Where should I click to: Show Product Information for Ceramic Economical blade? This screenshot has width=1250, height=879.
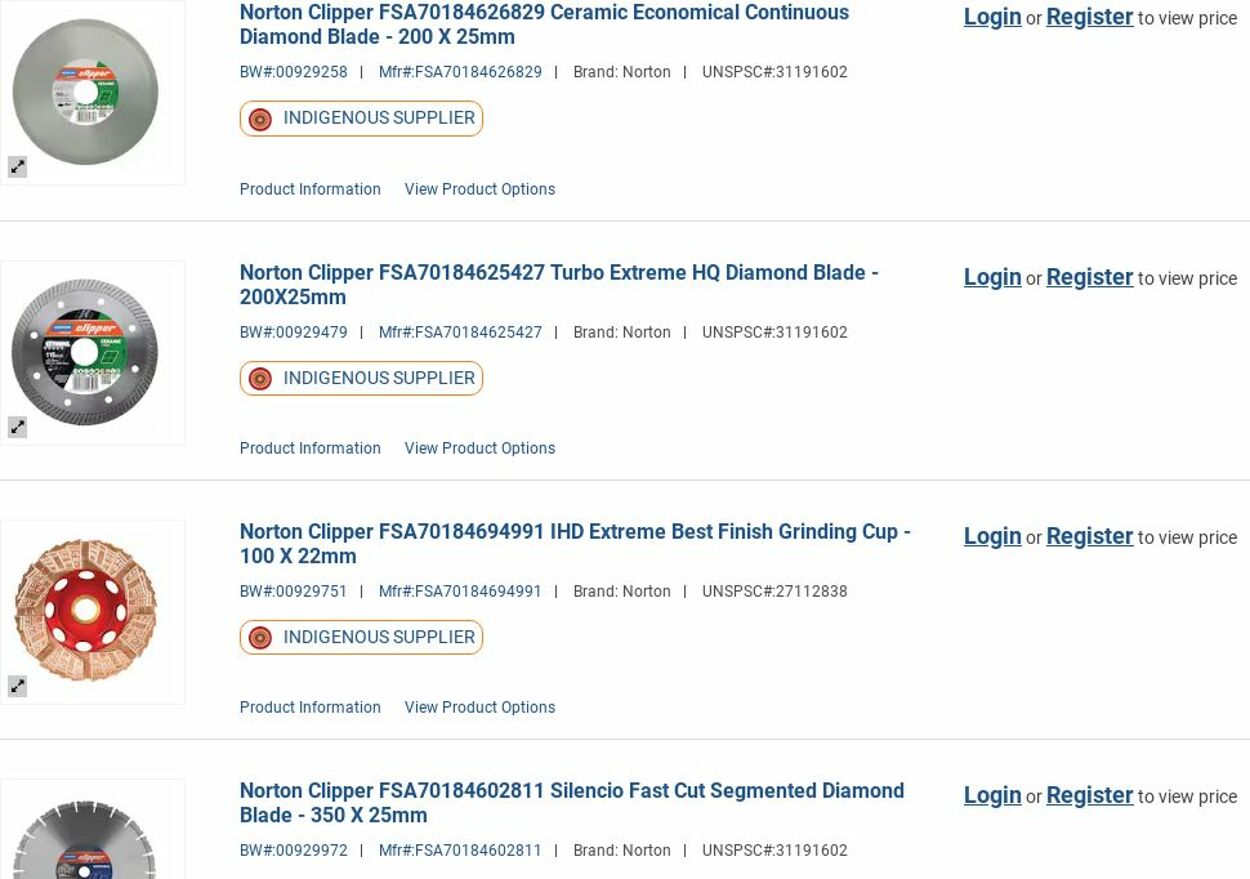point(310,189)
